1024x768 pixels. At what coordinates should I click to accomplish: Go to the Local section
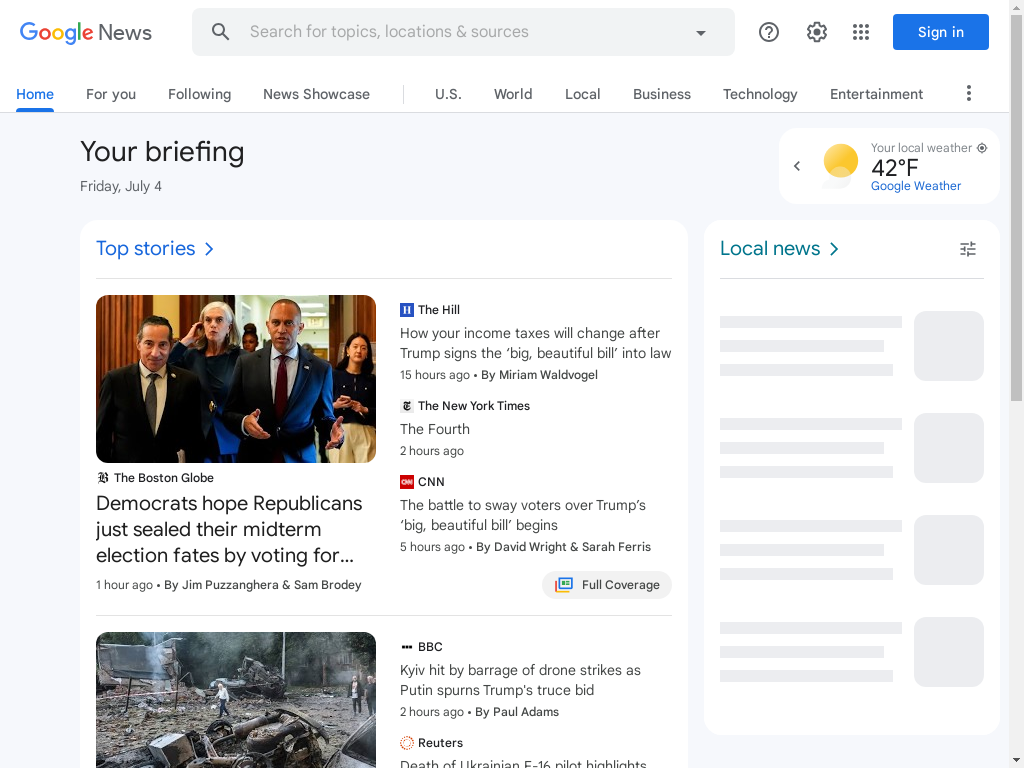tap(583, 94)
